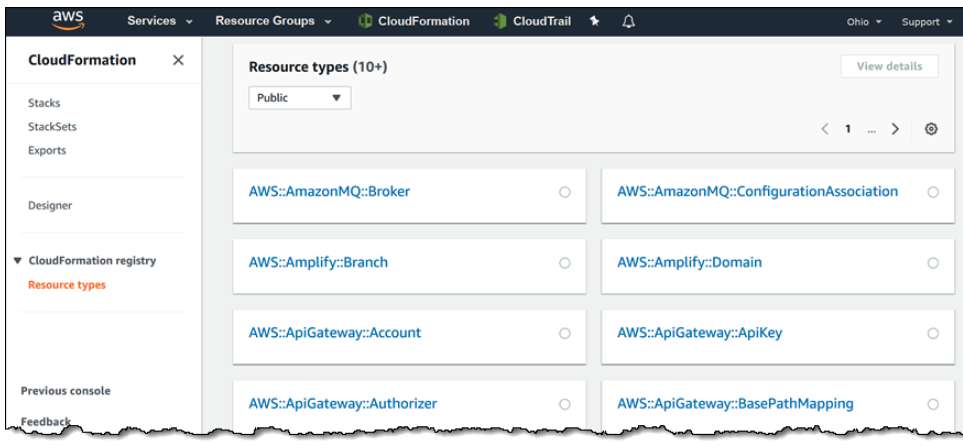
Task: Open the Ohio region selector
Action: click(x=864, y=22)
